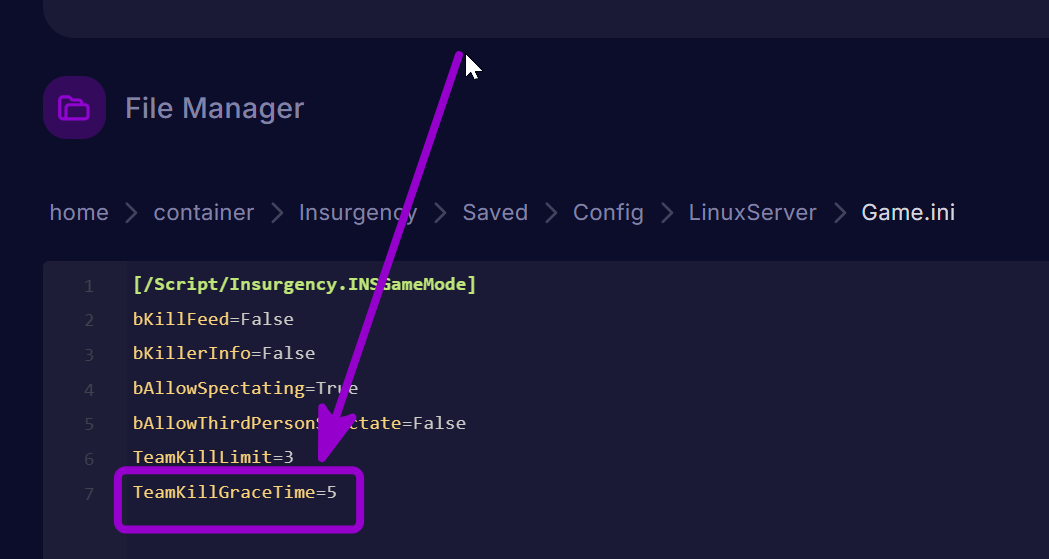
Task: Select line number 3 in the gutter
Action: pos(89,355)
